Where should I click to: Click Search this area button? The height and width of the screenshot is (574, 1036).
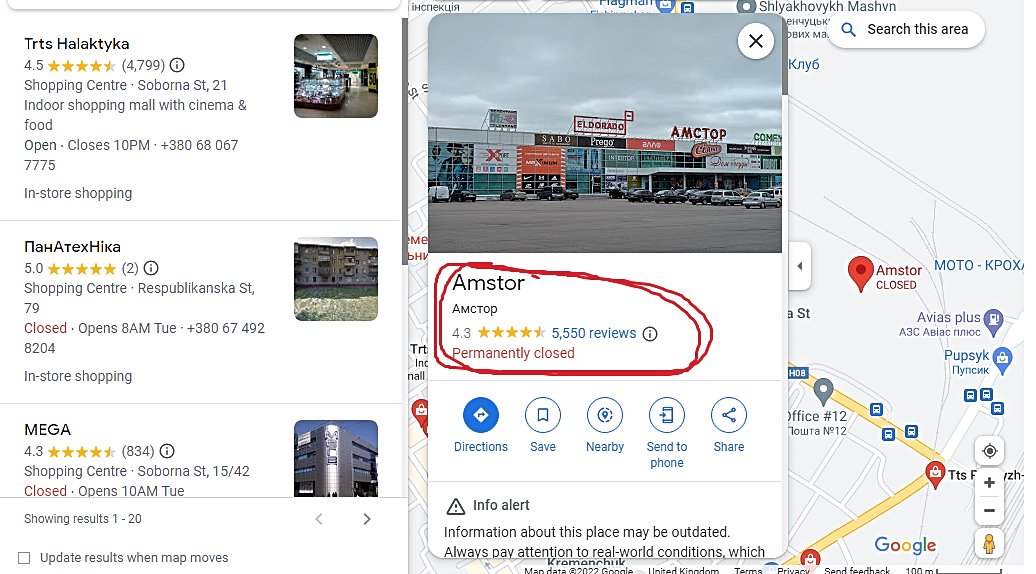(x=906, y=30)
